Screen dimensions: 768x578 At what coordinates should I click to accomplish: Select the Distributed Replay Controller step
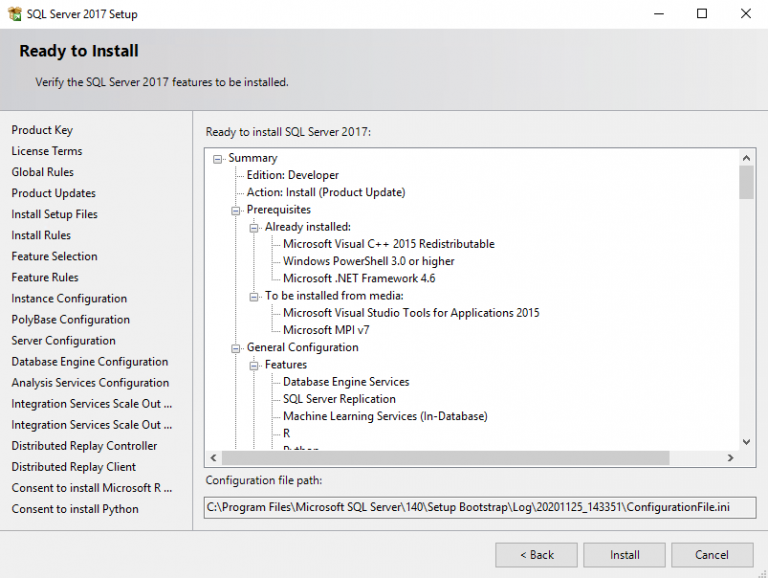[x=84, y=446]
